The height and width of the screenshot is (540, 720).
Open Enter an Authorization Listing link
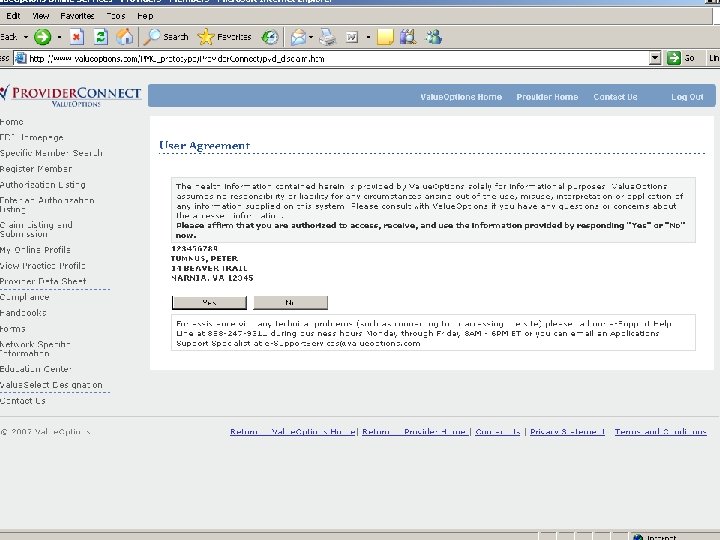[47, 205]
